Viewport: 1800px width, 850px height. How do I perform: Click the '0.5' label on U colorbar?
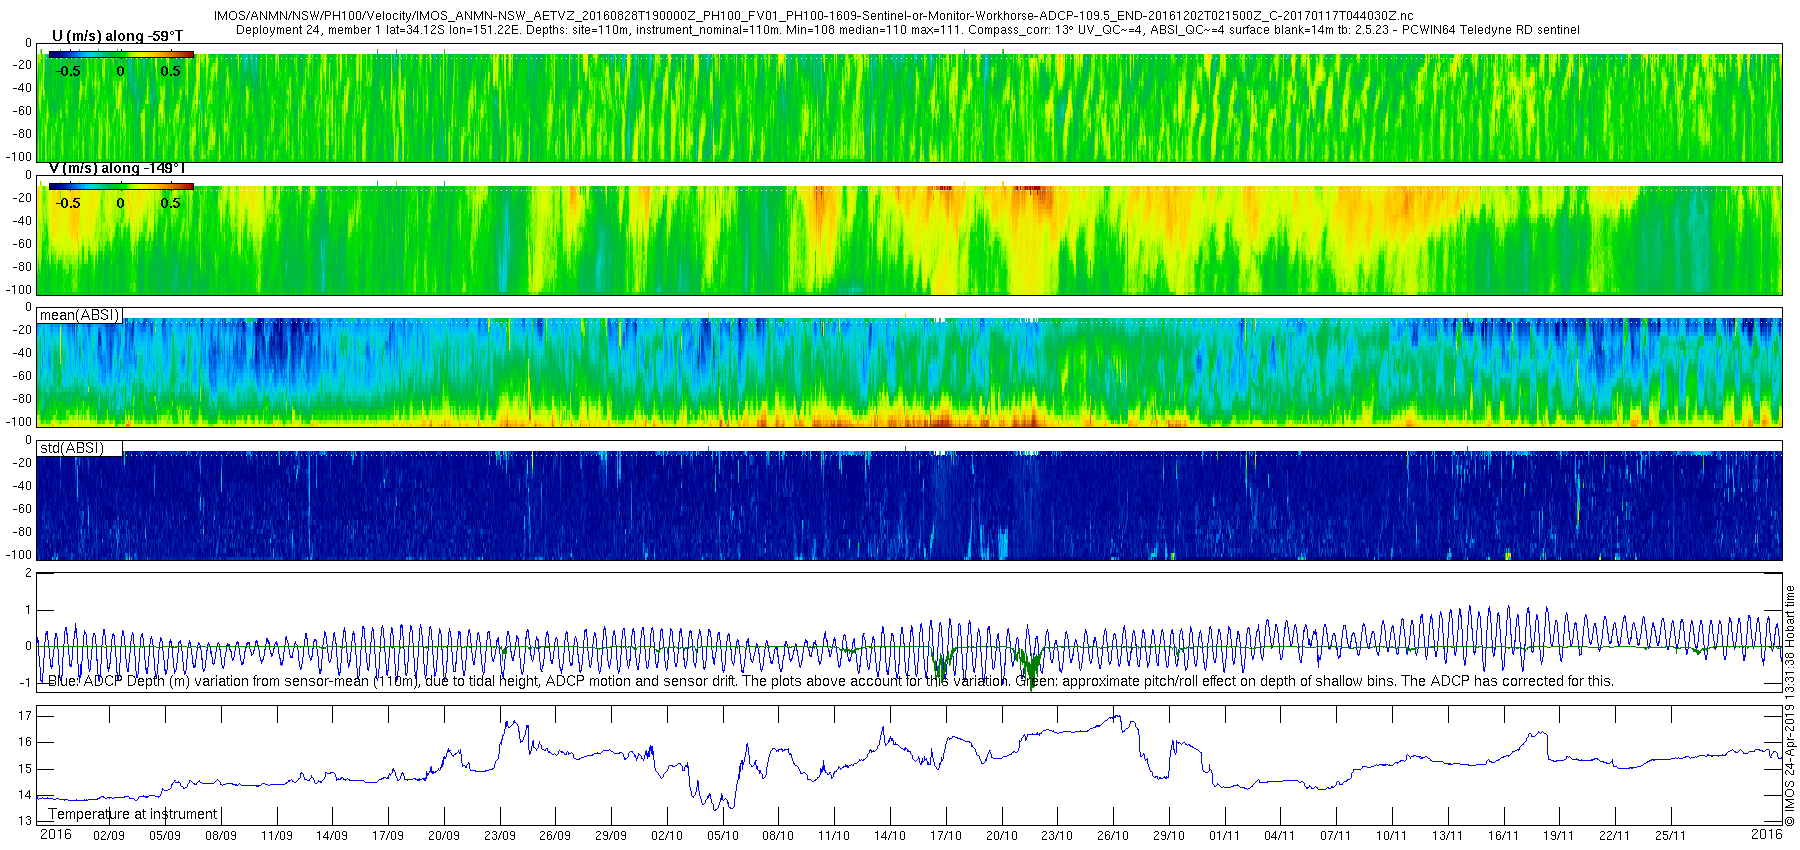(x=171, y=71)
